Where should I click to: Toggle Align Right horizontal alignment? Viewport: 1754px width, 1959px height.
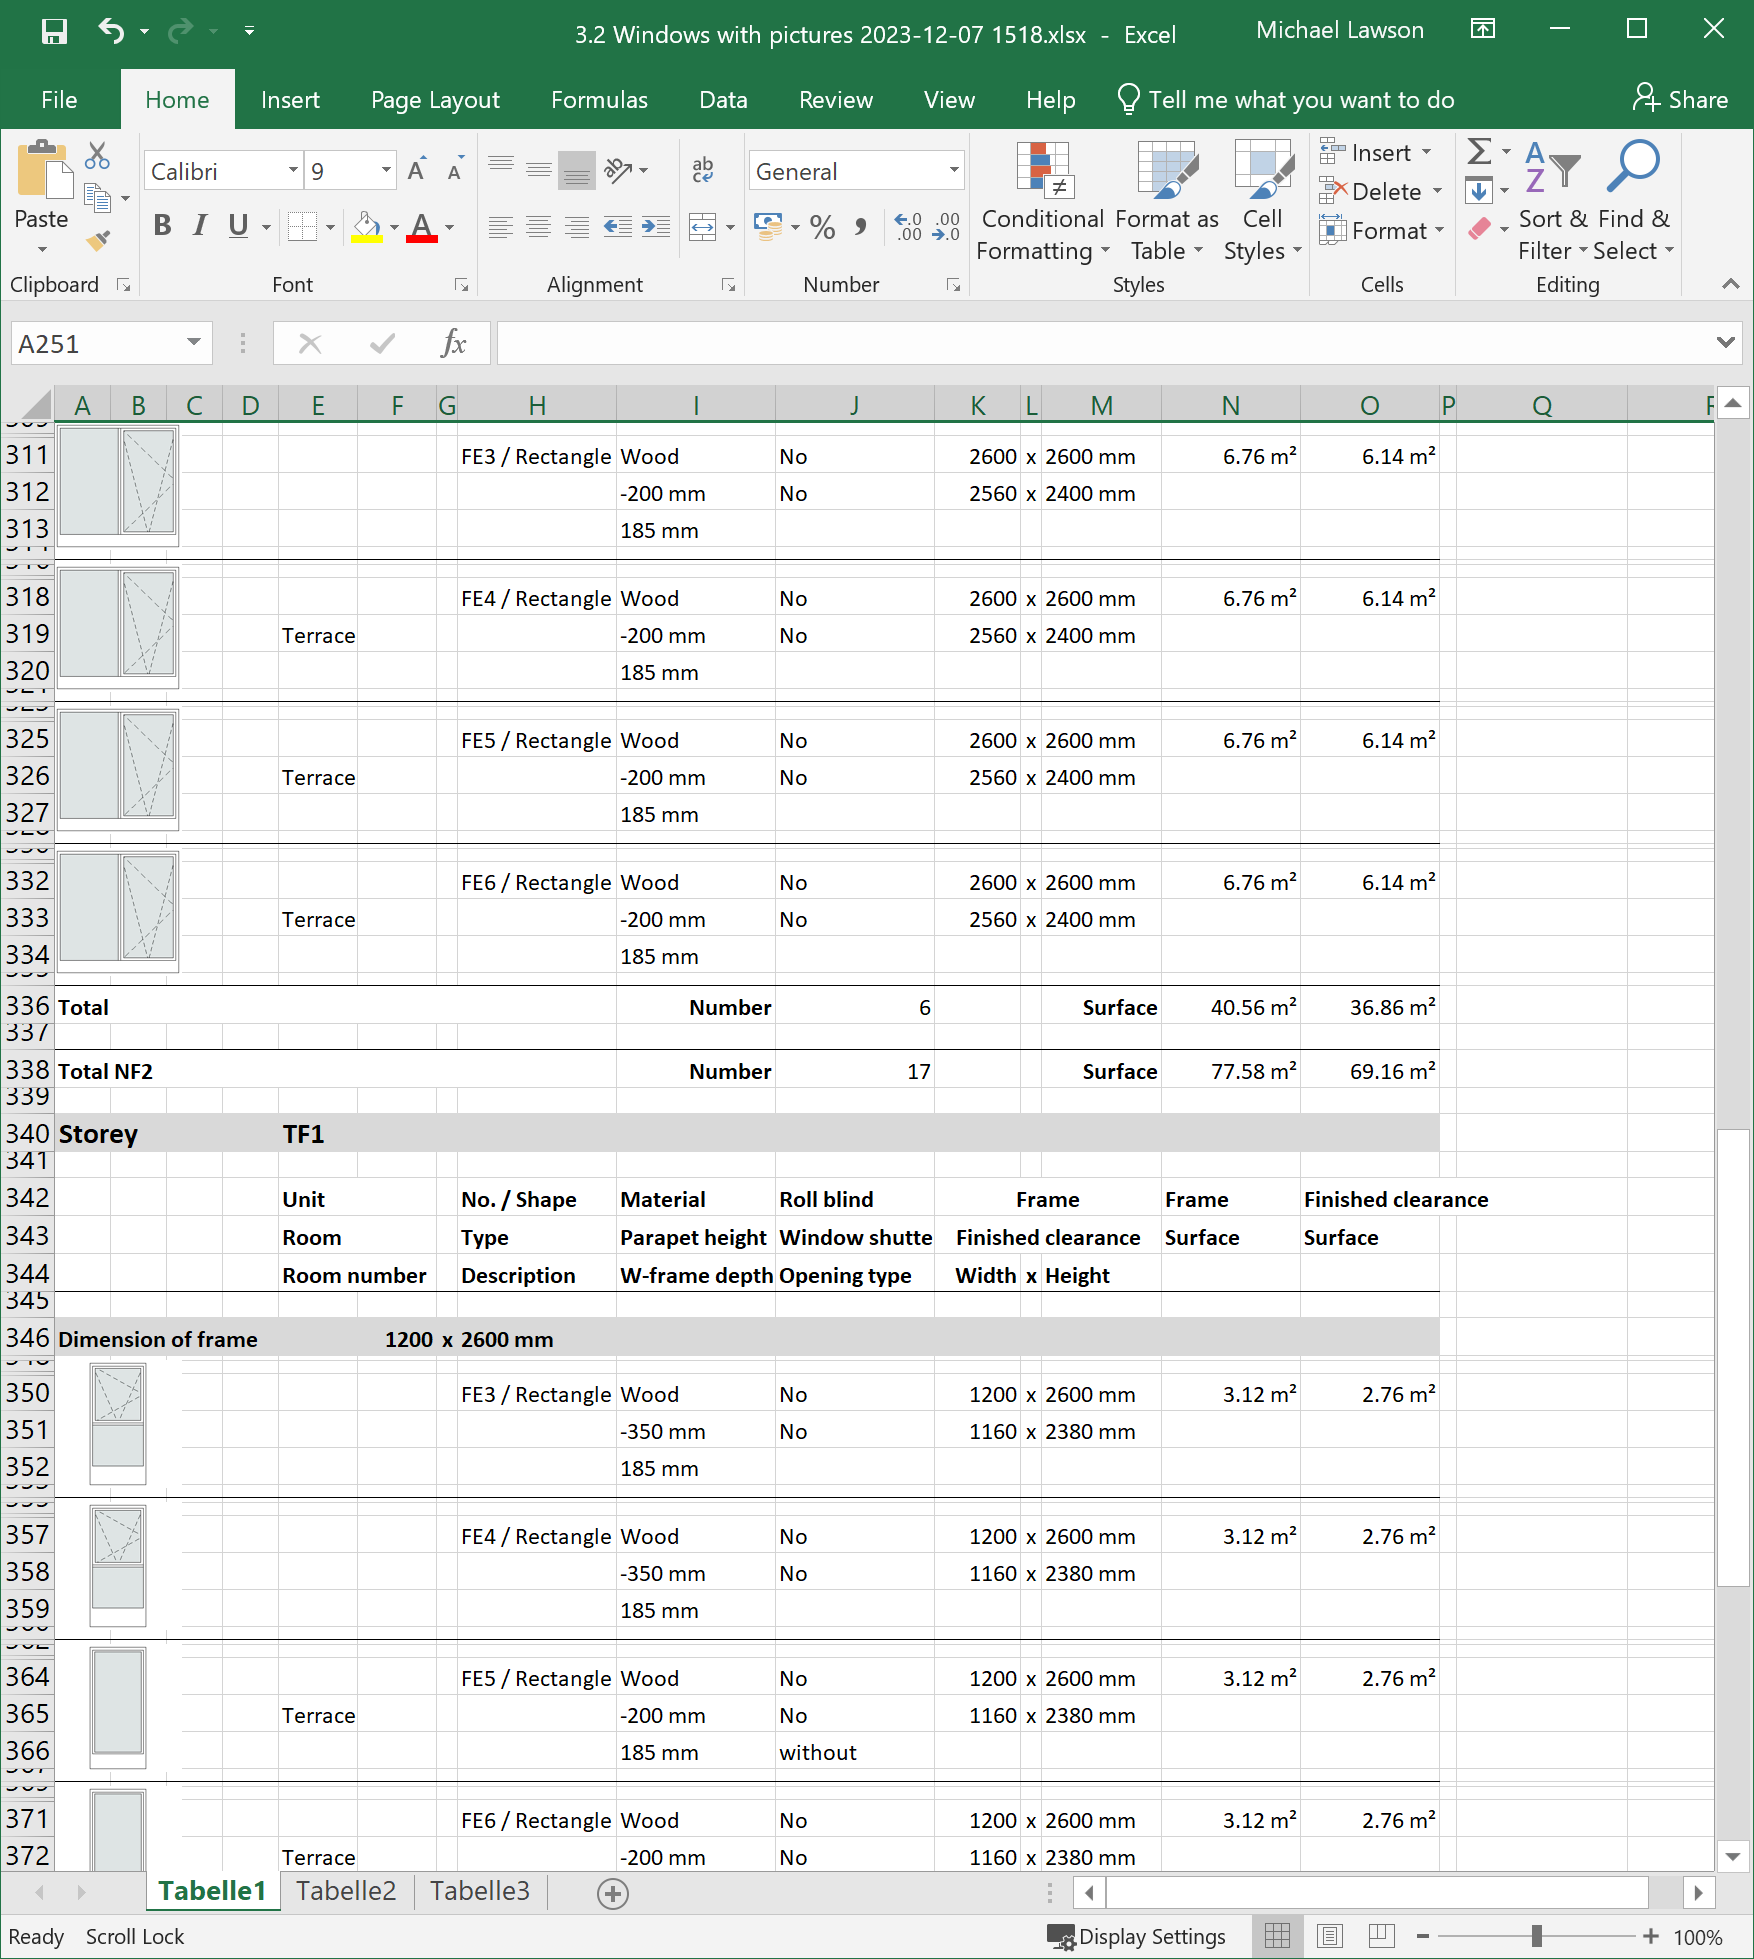[577, 227]
